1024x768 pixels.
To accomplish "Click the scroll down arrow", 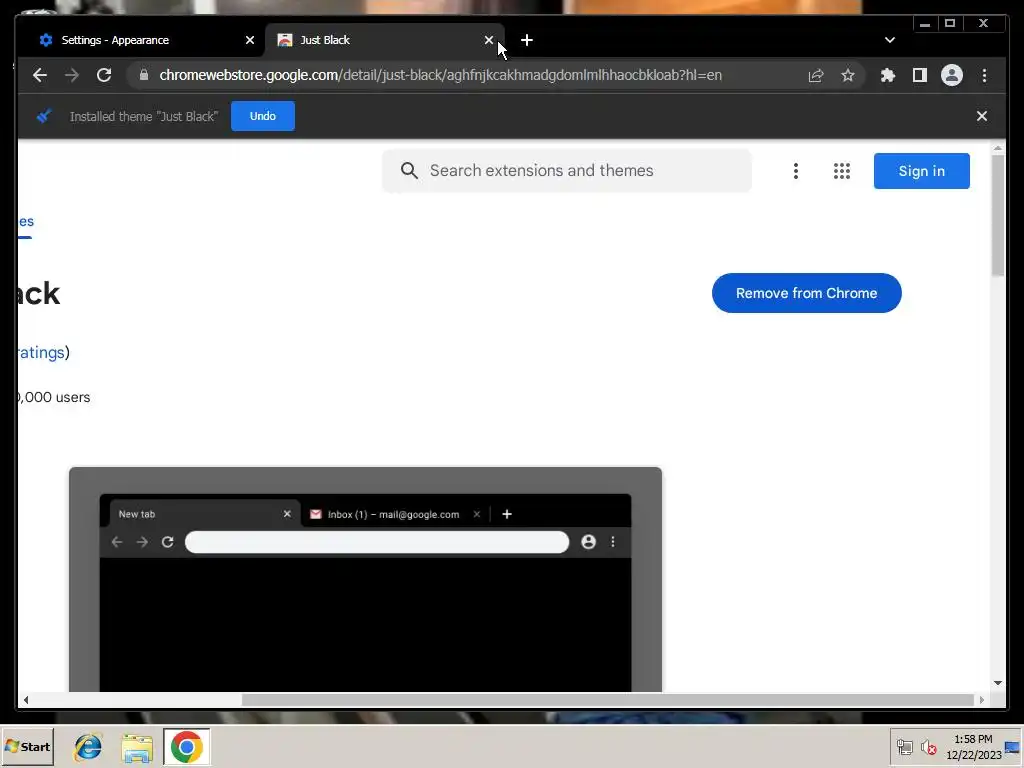I will (x=997, y=682).
